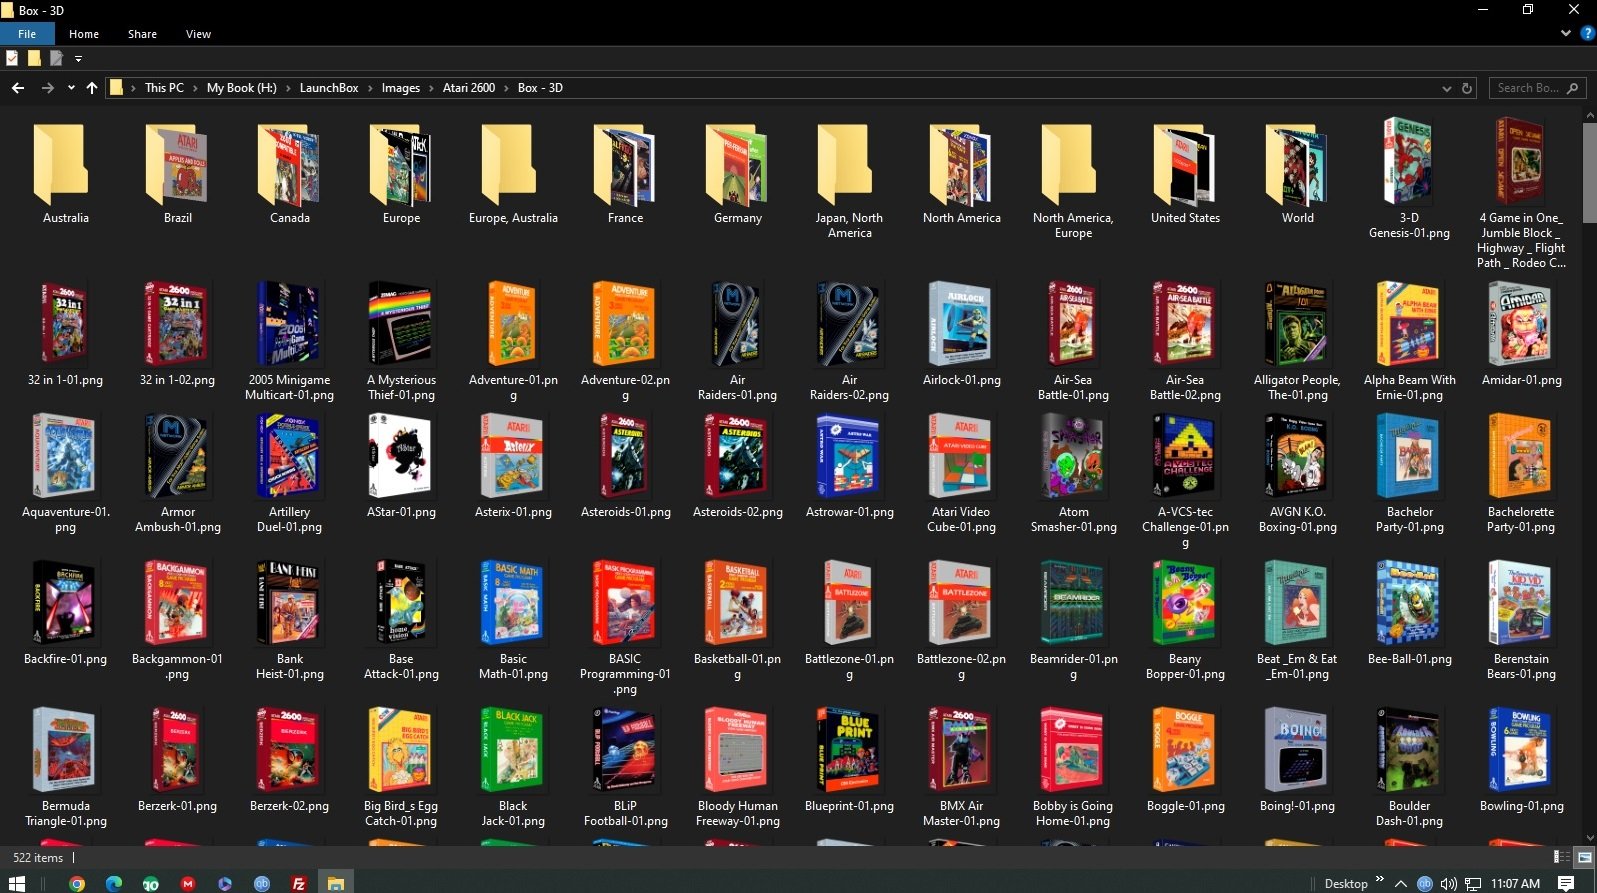The height and width of the screenshot is (893, 1597).
Task: Expand chevron after 'This PC' breadcrumb
Action: (x=195, y=88)
